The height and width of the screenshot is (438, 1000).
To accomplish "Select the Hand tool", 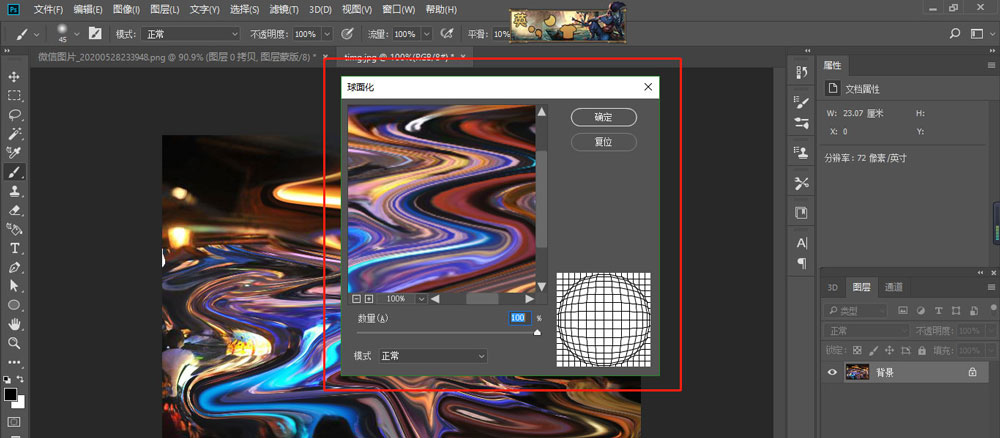I will click(15, 324).
